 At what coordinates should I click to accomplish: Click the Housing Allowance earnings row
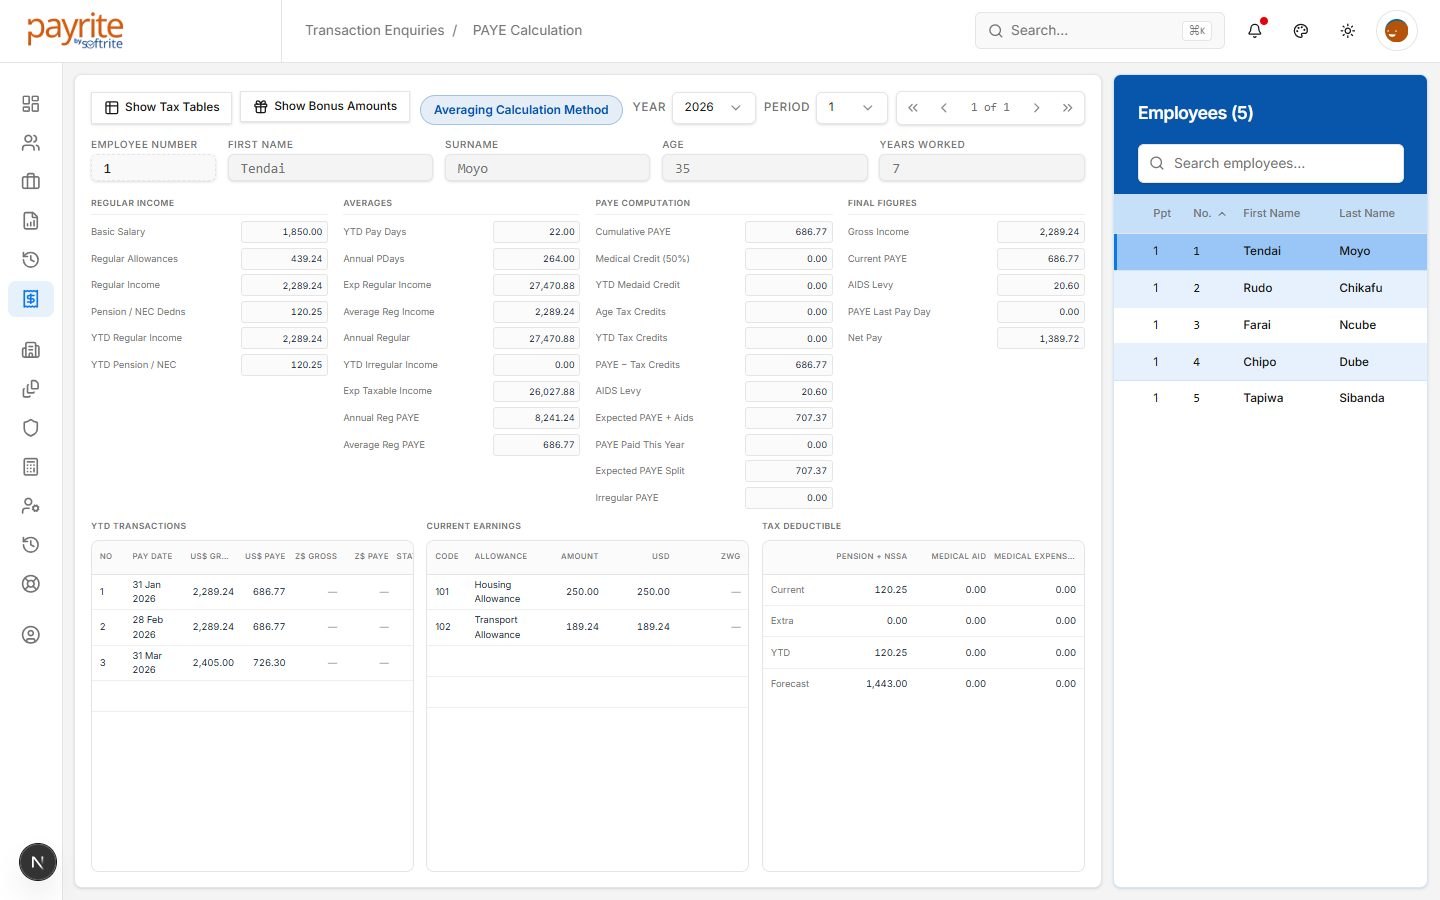[587, 592]
